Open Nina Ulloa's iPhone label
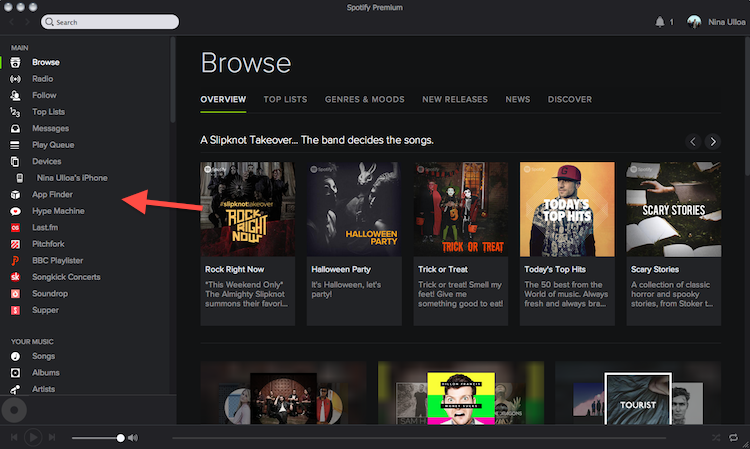Image resolution: width=750 pixels, height=449 pixels. 72,178
